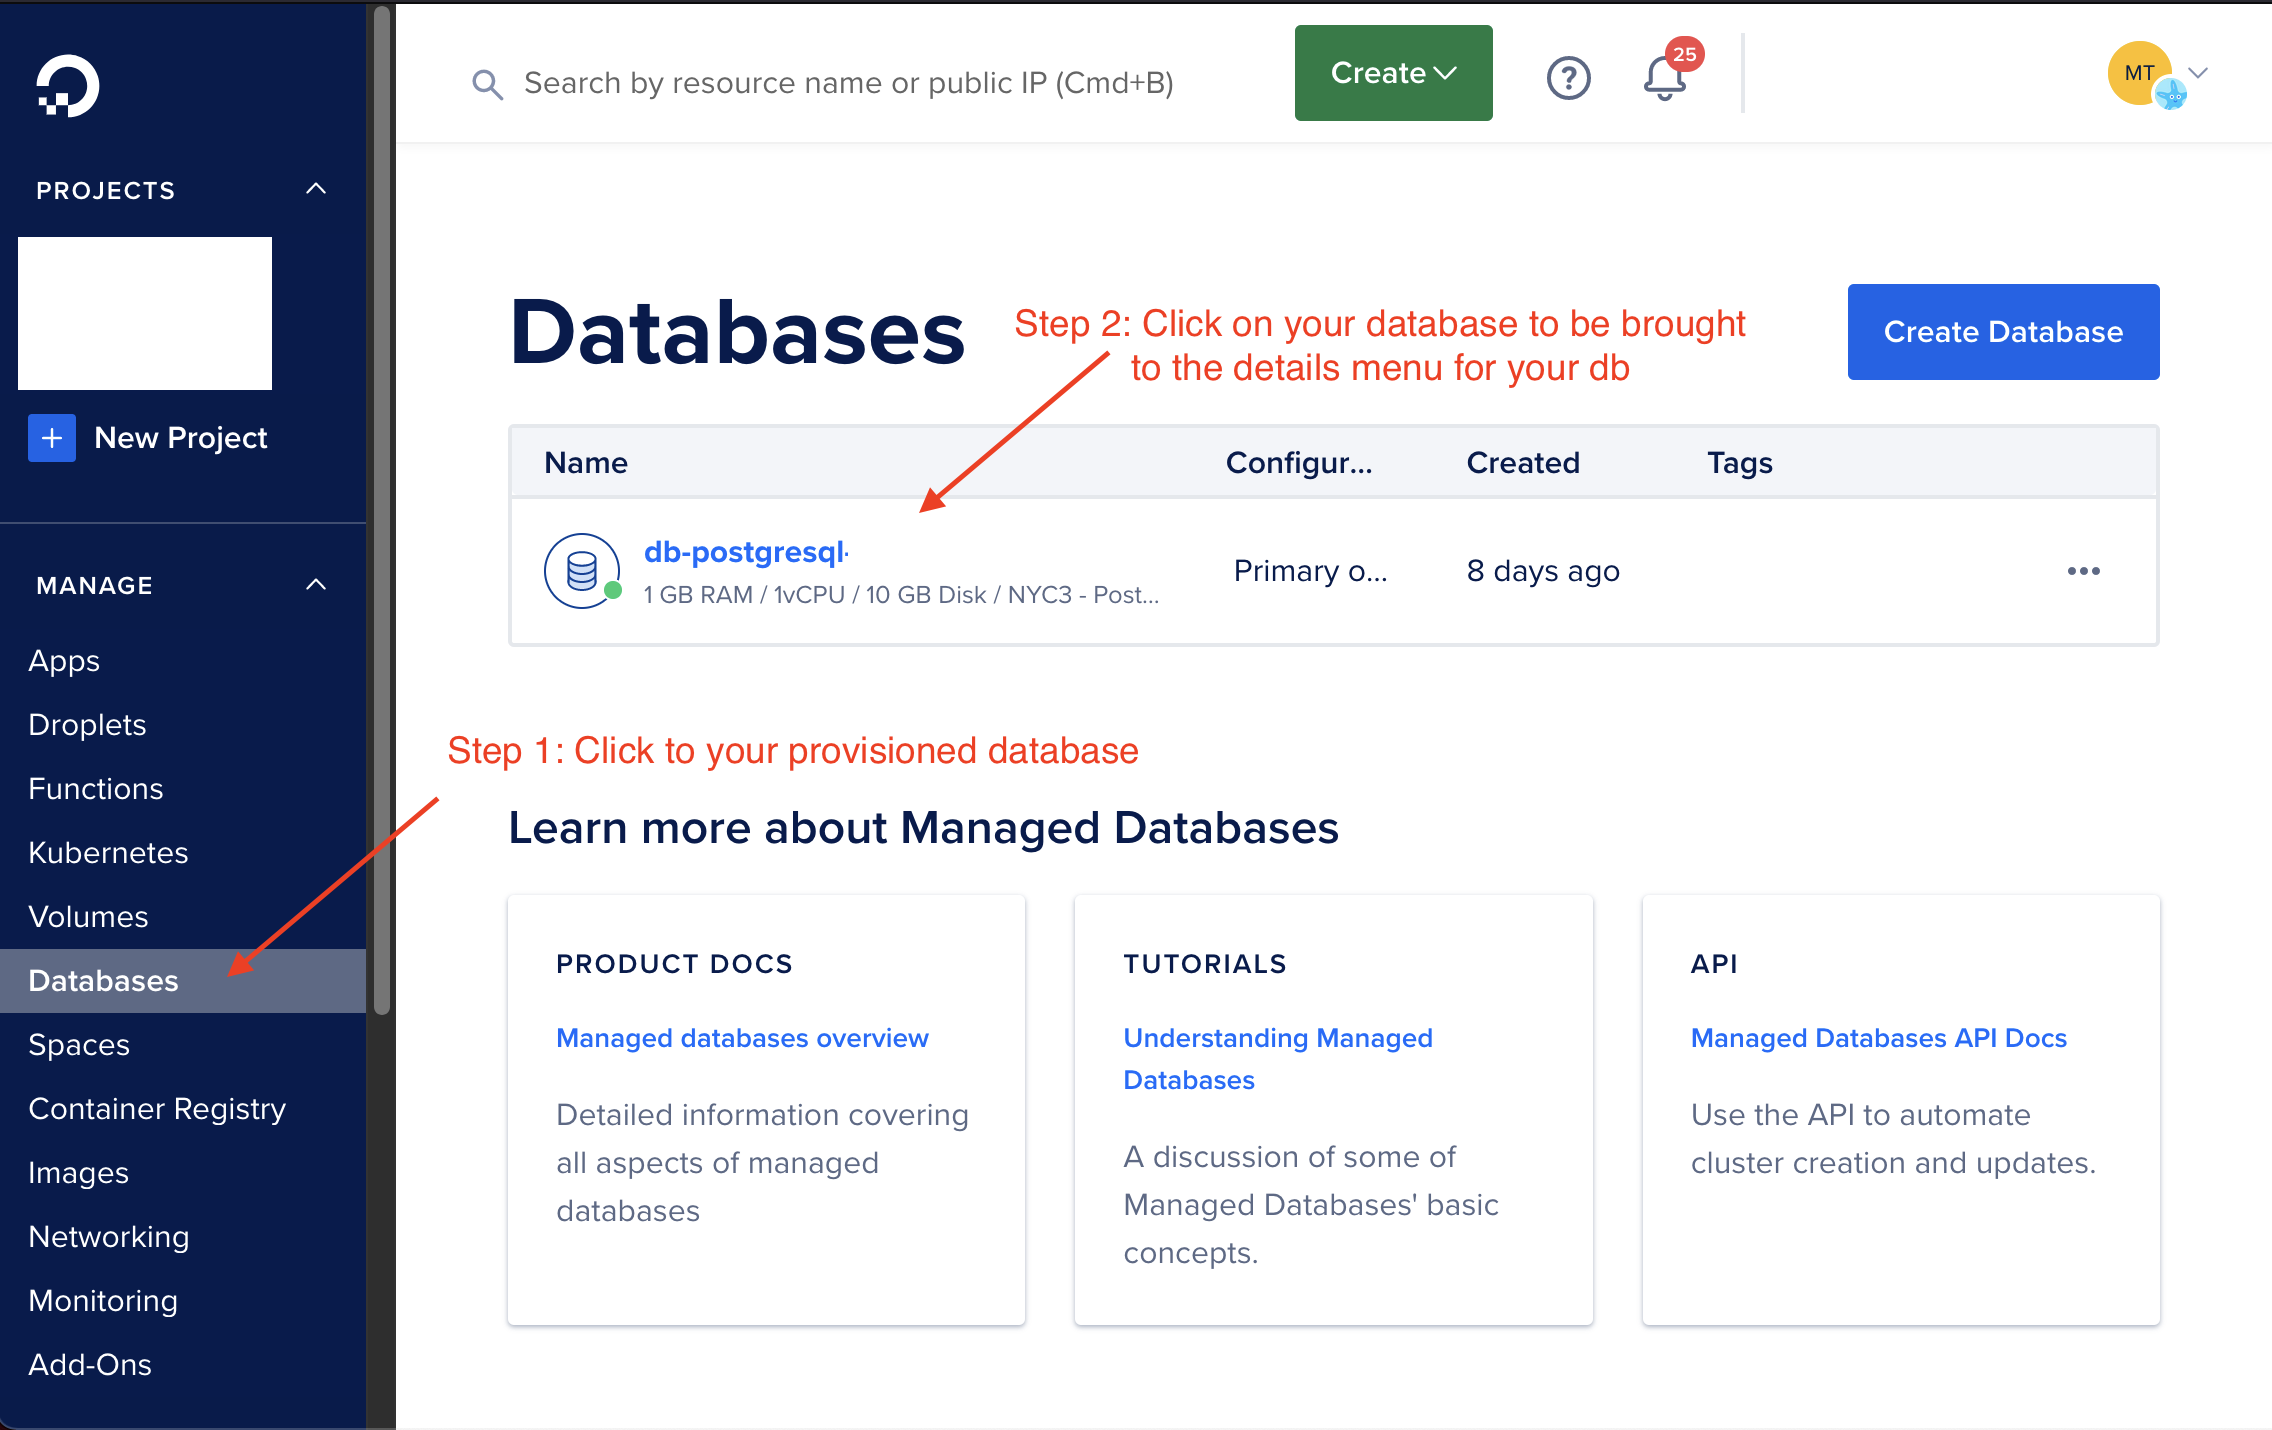Go to Functions in the sidebar
Screen dimensions: 2272x1430
(x=95, y=789)
